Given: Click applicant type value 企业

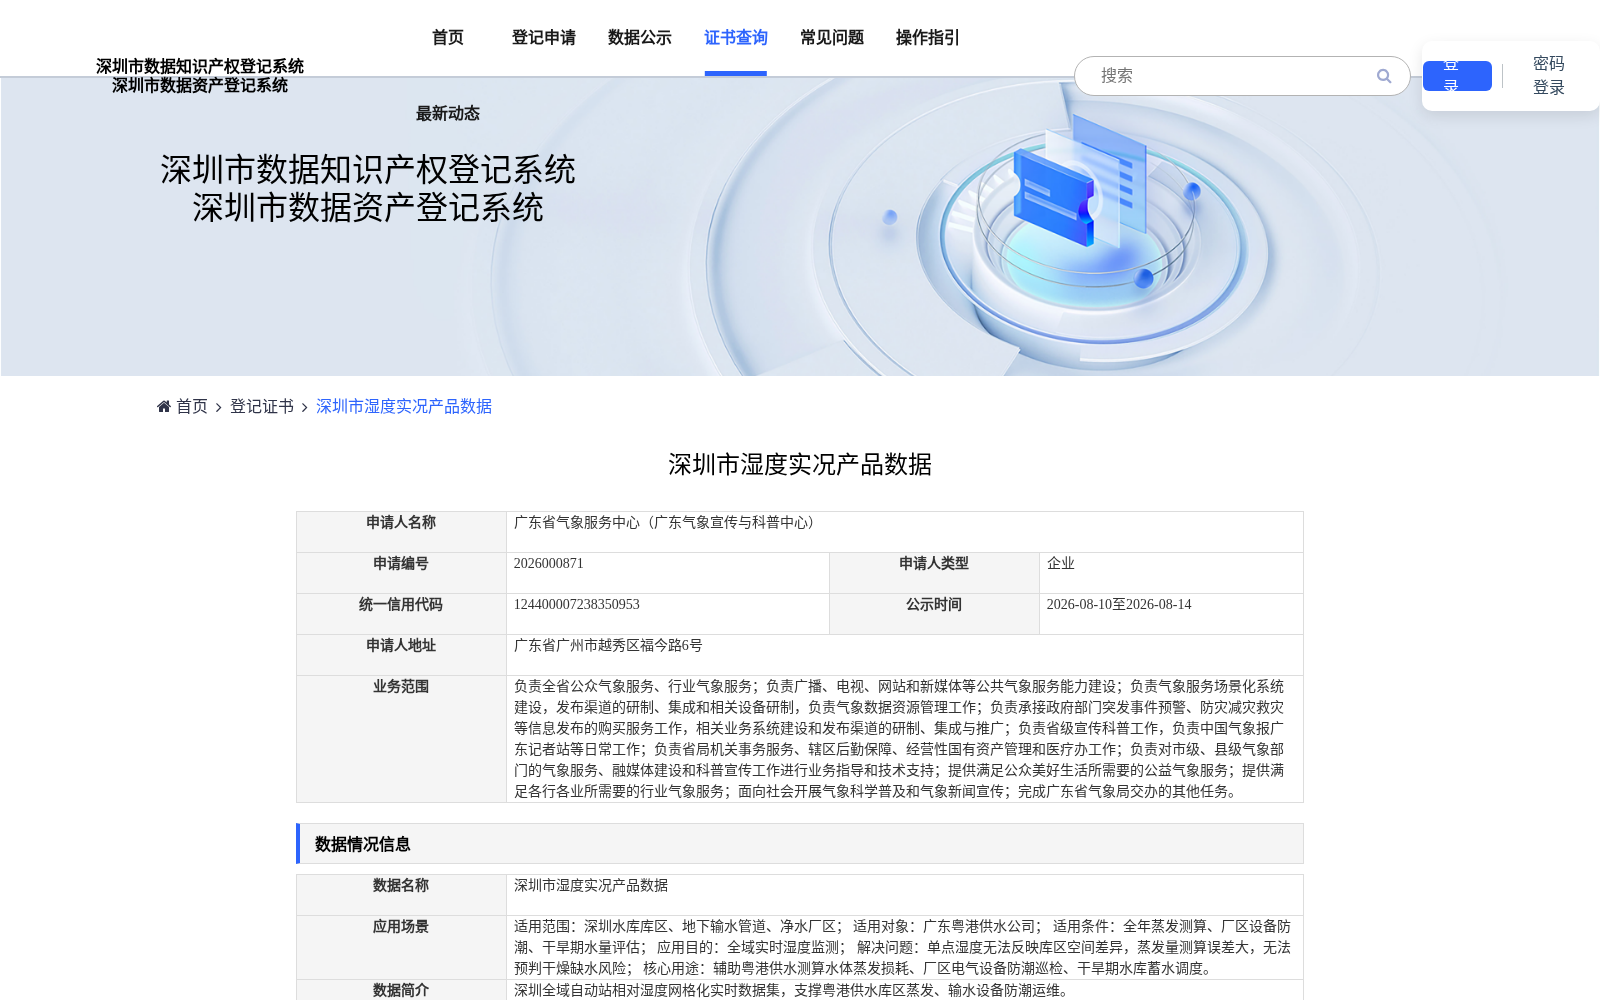Looking at the screenshot, I should tap(1061, 564).
